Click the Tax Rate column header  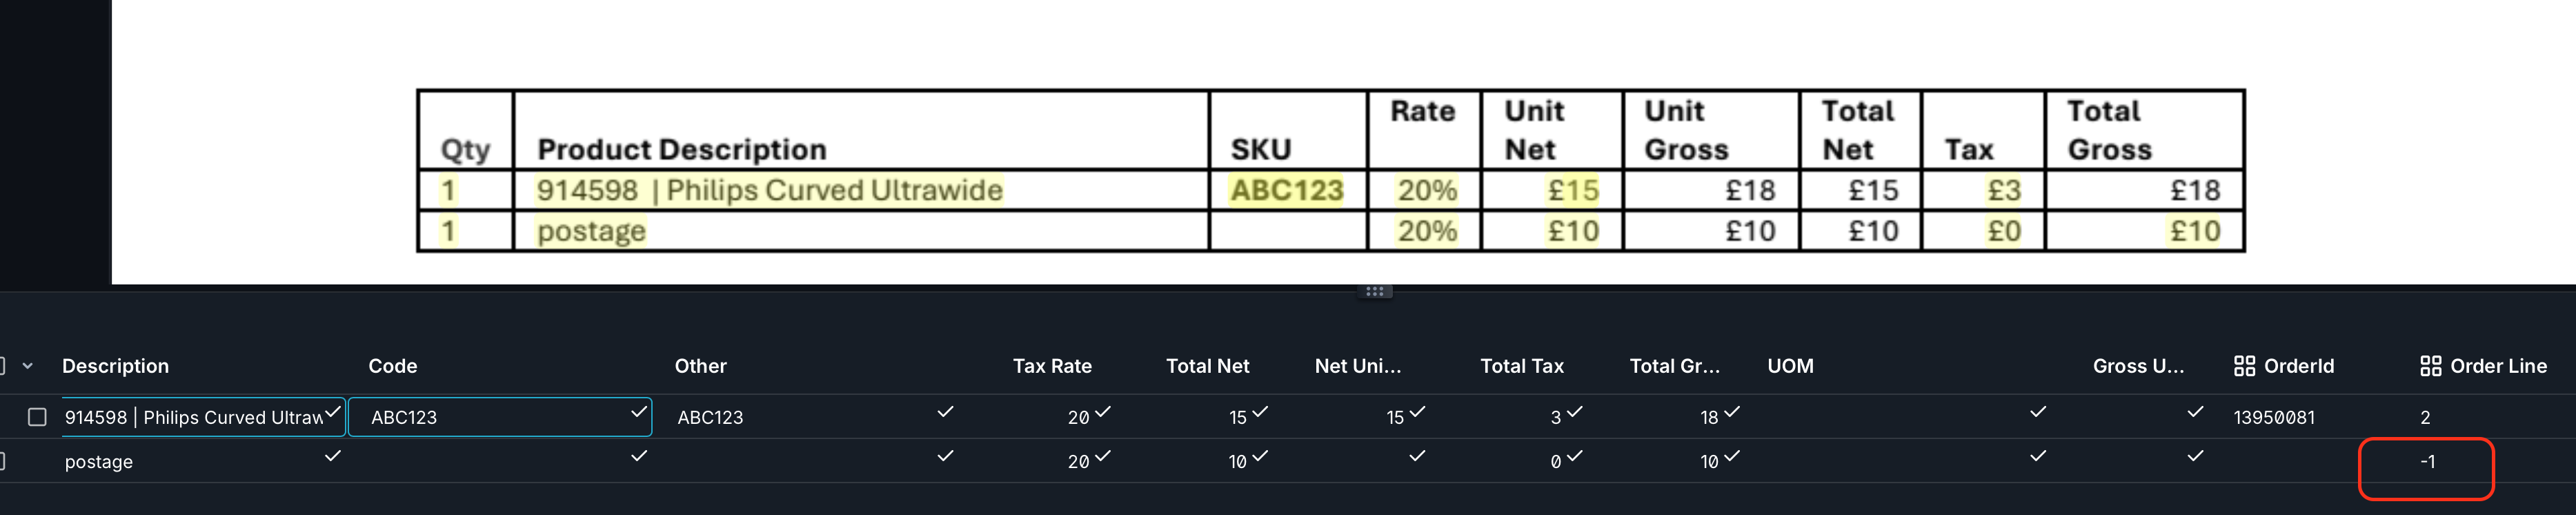tap(1051, 366)
